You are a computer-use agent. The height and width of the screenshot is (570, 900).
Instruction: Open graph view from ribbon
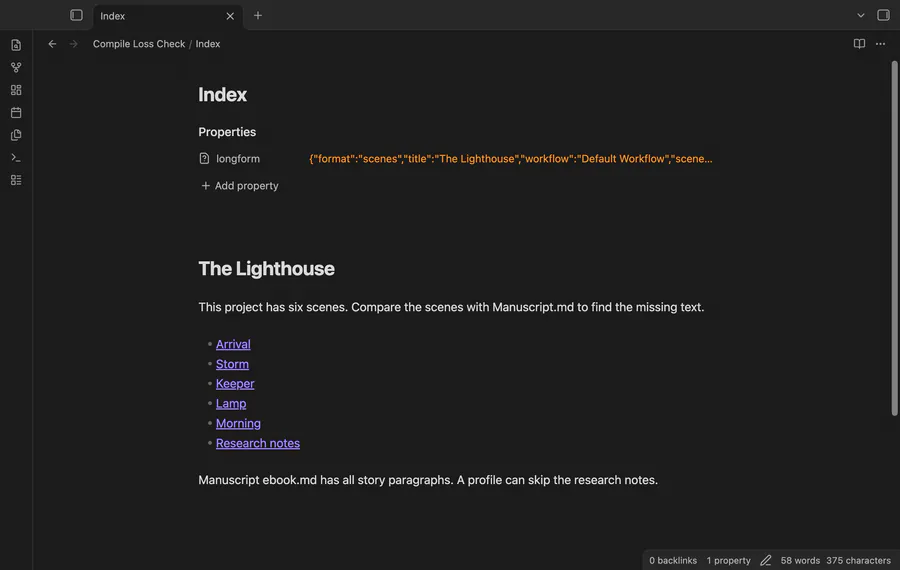pyautogui.click(x=16, y=68)
